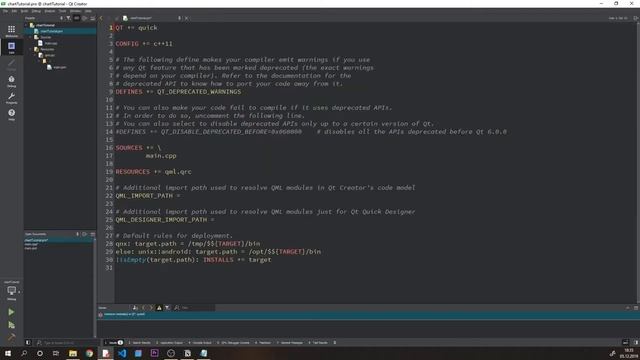
Task: Go to the previous issue
Action: 144,308
